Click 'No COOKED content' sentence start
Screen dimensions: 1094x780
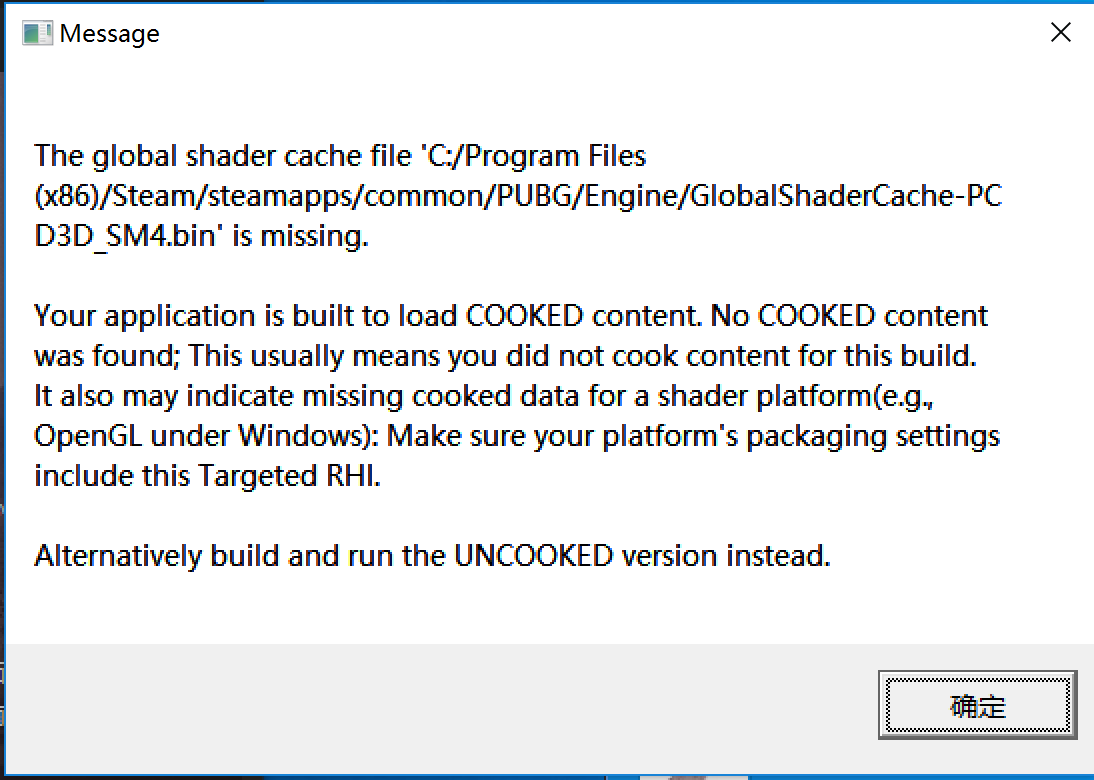(x=848, y=316)
